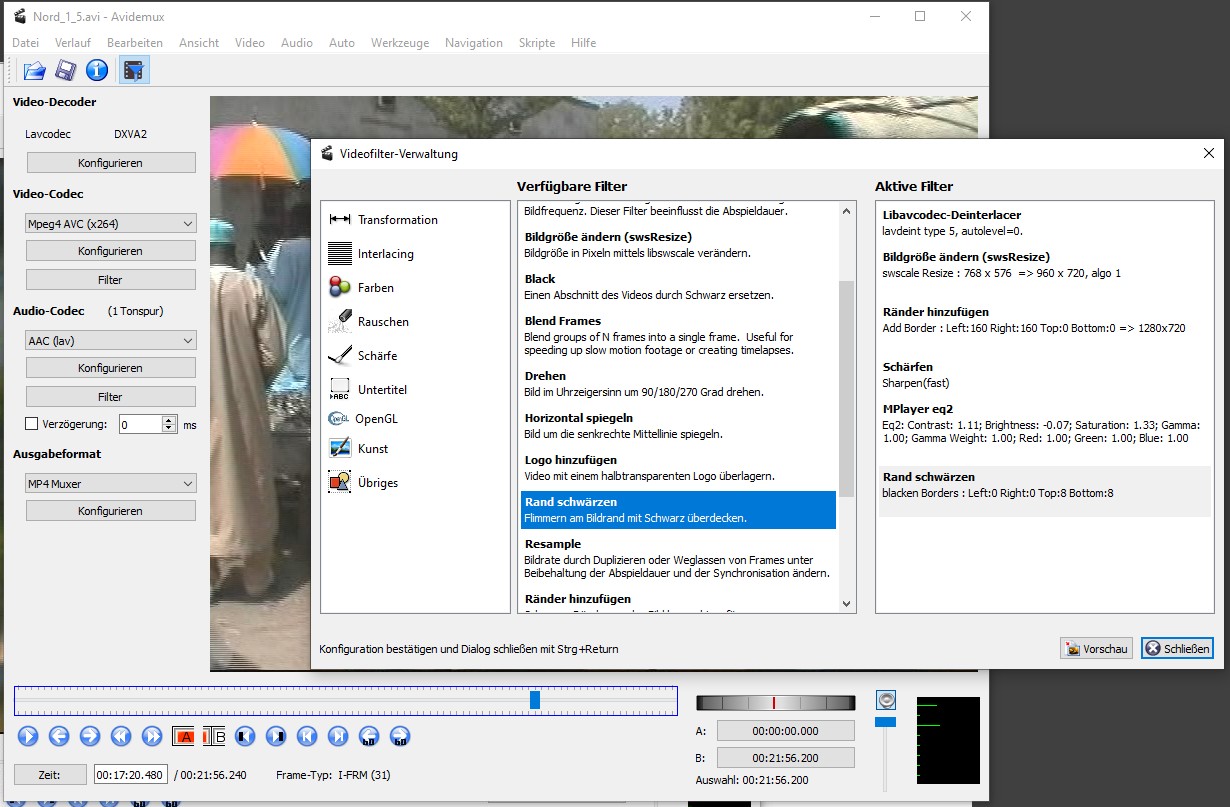Expand the MP4 Muxer output format dropdown
The image size is (1230, 807).
110,484
